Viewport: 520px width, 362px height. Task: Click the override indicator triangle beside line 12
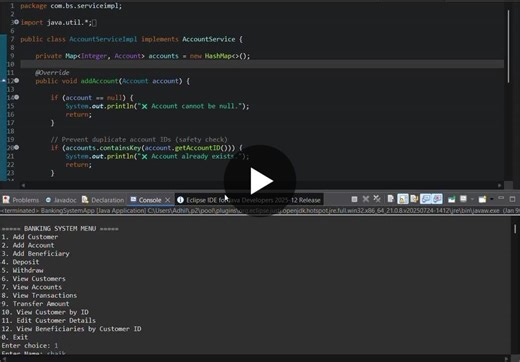(4, 80)
